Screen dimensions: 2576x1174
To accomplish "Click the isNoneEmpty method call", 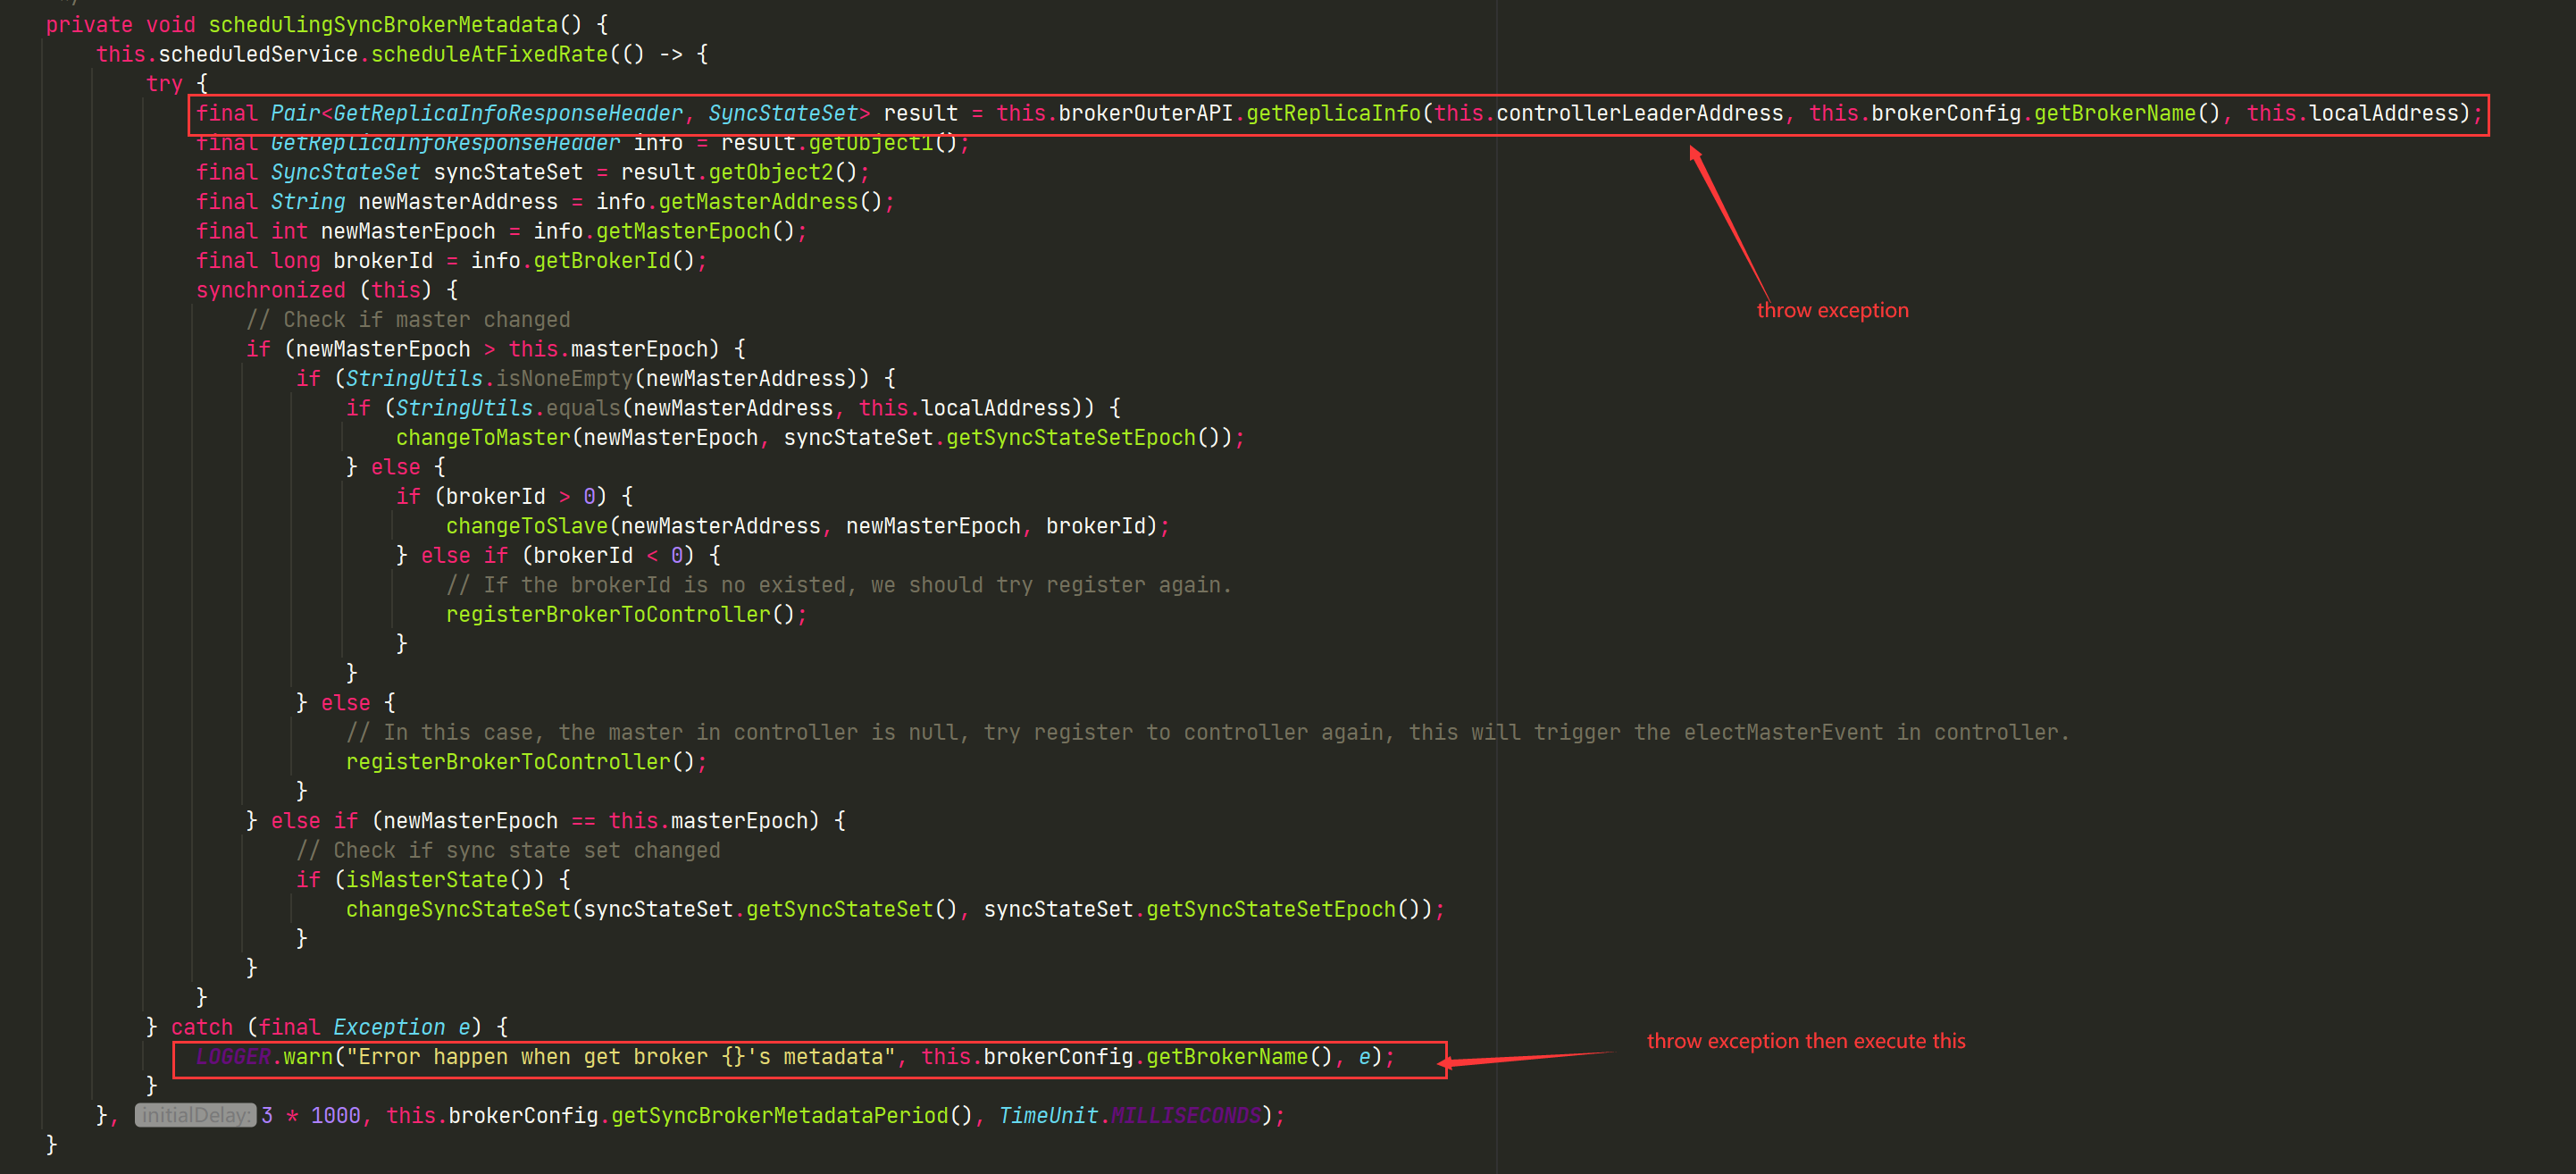I will (564, 379).
